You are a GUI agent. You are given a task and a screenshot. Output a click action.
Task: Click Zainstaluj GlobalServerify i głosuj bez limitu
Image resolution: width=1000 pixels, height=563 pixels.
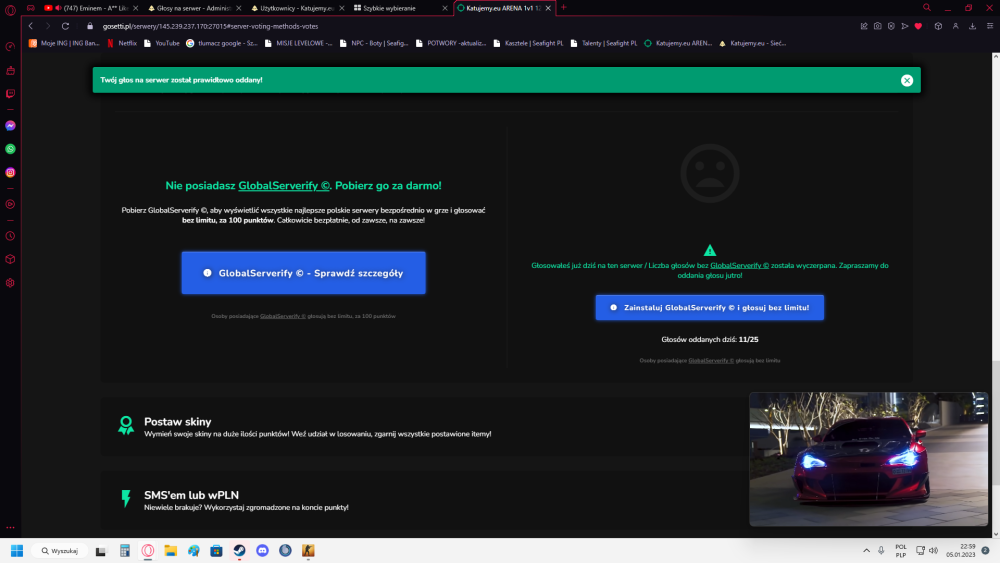(710, 307)
